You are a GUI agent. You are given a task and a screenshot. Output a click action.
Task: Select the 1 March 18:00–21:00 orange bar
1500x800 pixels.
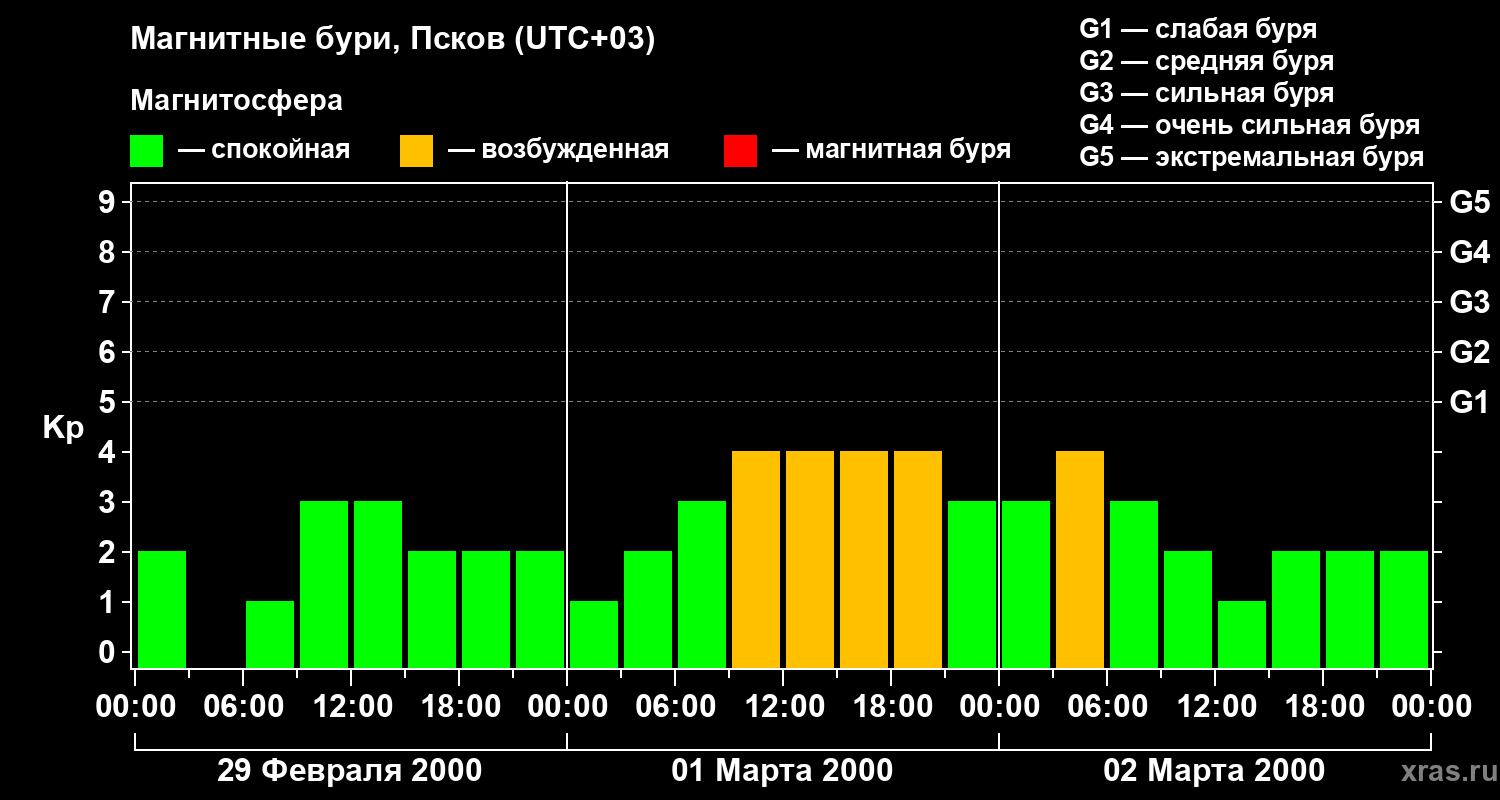[918, 559]
